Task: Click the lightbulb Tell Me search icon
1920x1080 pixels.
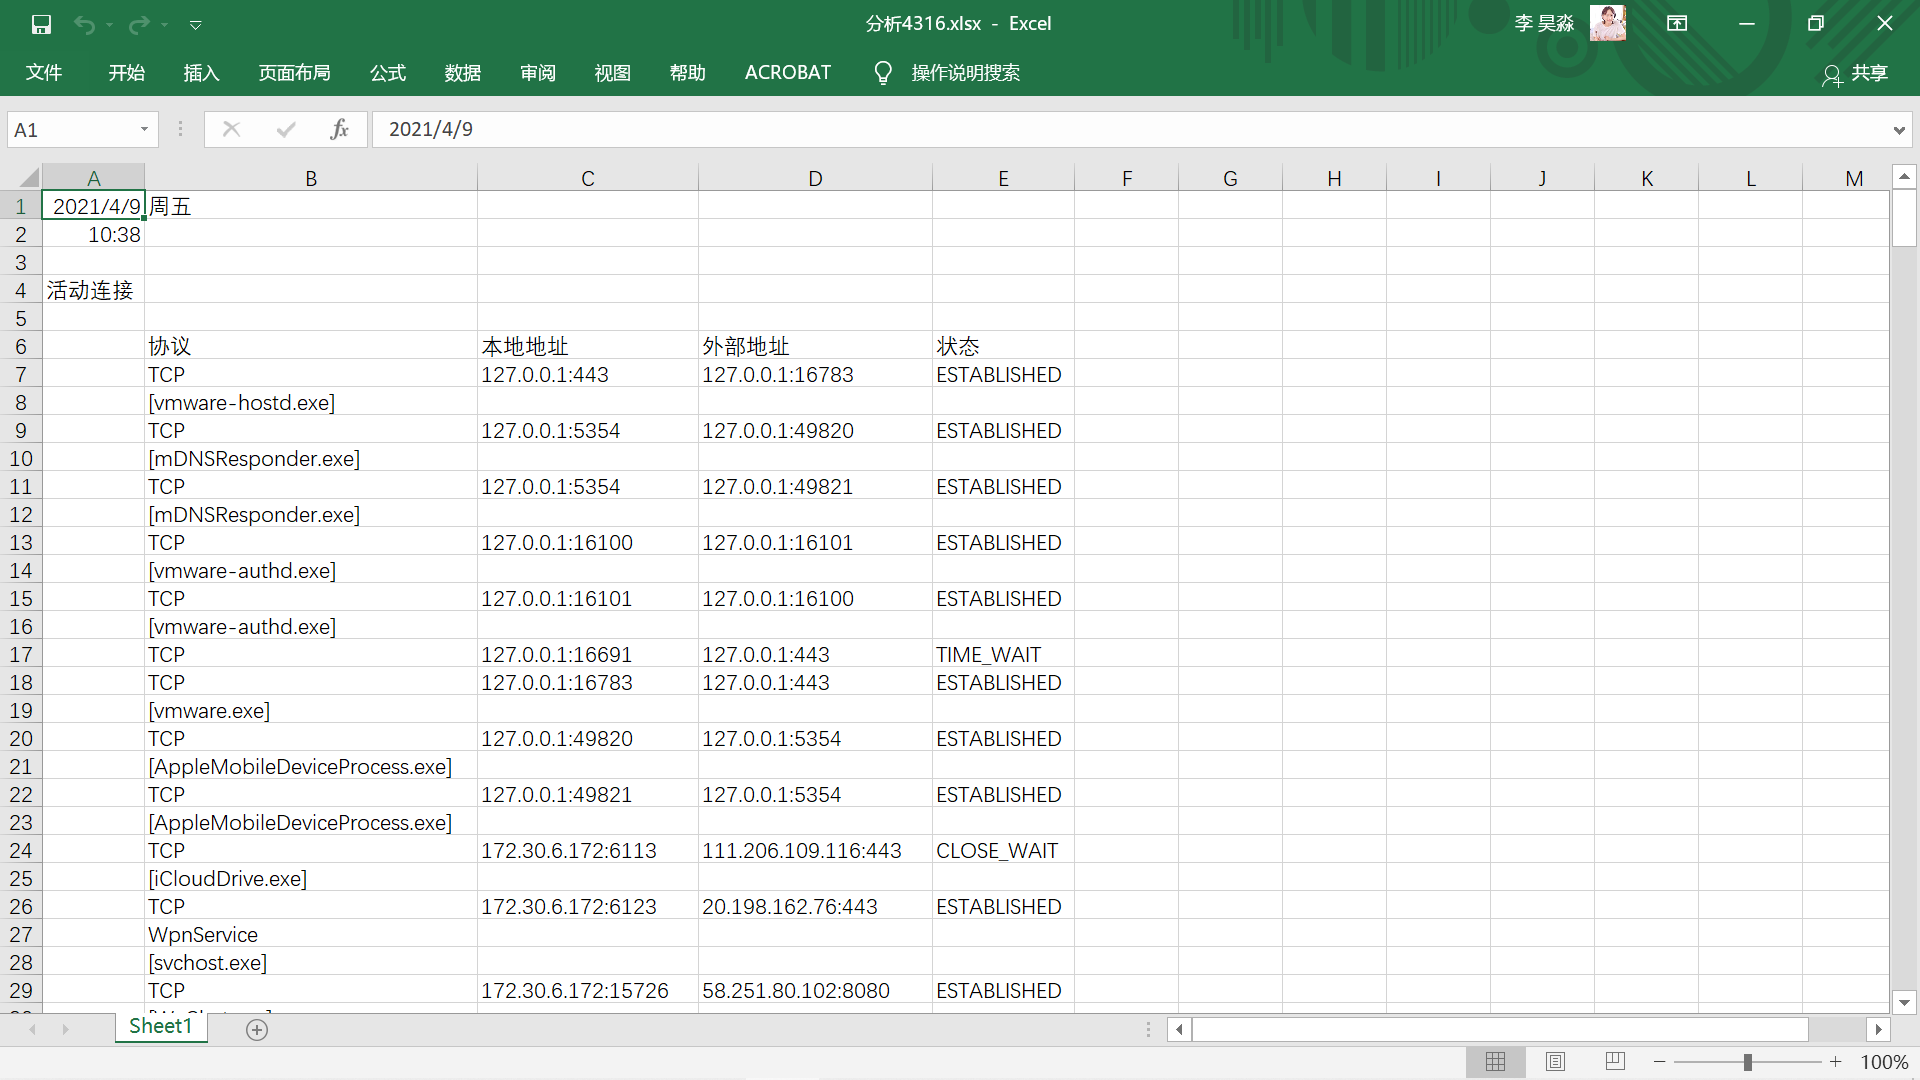Action: pyautogui.click(x=882, y=73)
